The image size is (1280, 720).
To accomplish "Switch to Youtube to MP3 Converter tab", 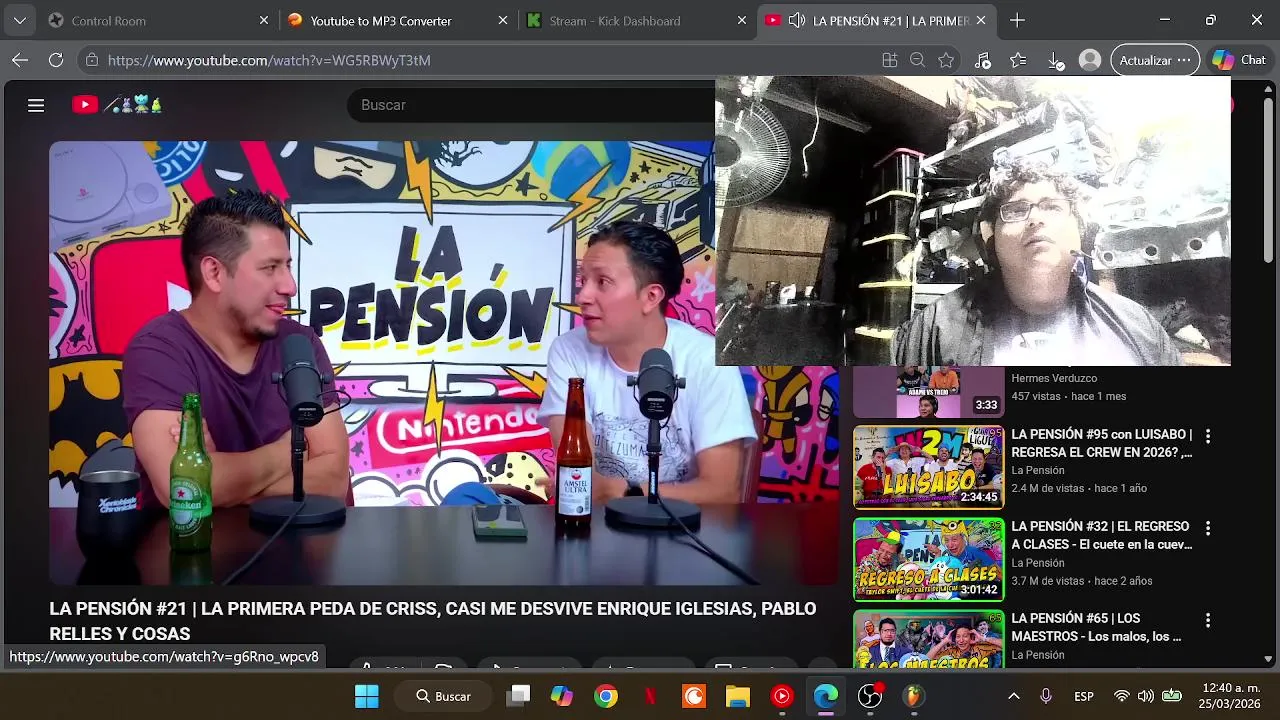I will (396, 20).
